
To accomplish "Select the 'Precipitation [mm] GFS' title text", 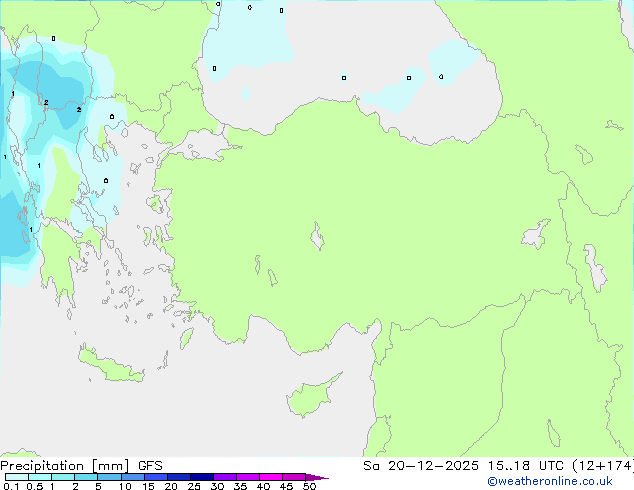I will click(81, 466).
